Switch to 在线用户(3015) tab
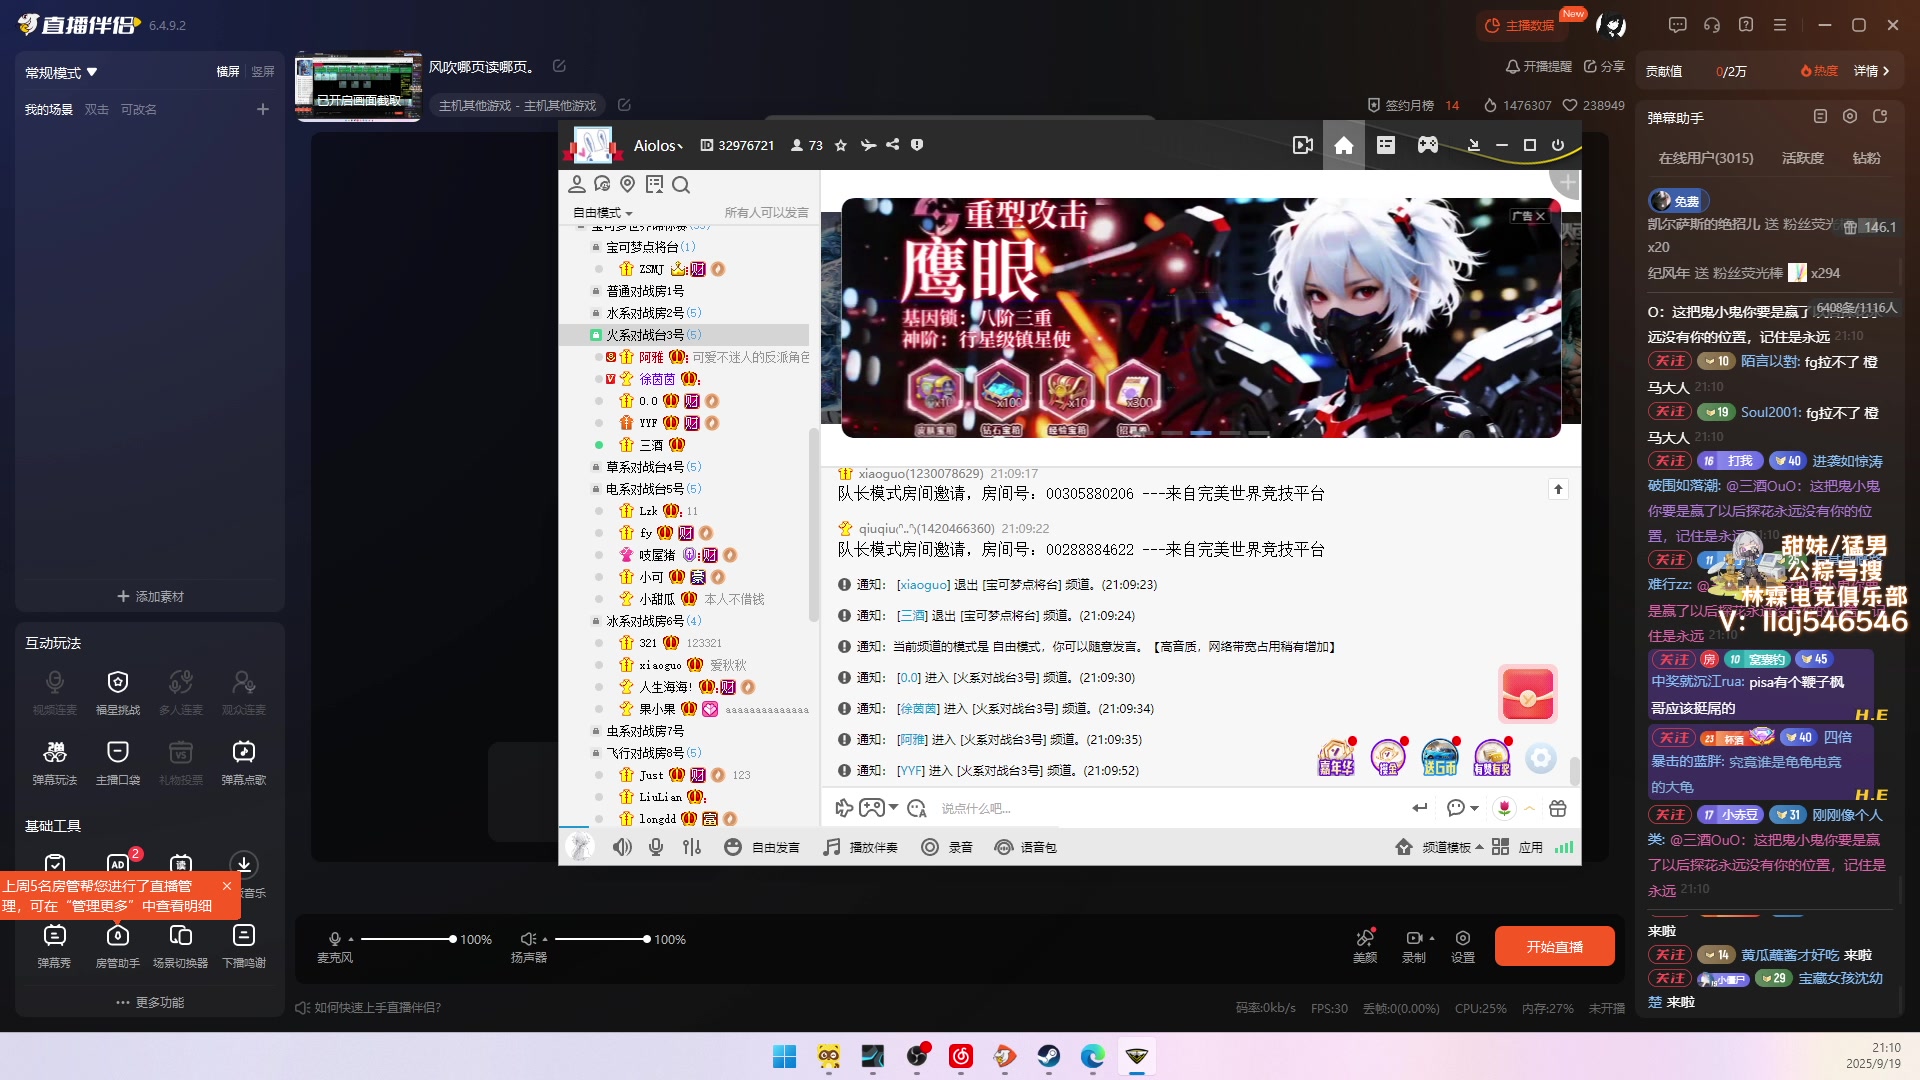1920x1080 pixels. point(1706,158)
